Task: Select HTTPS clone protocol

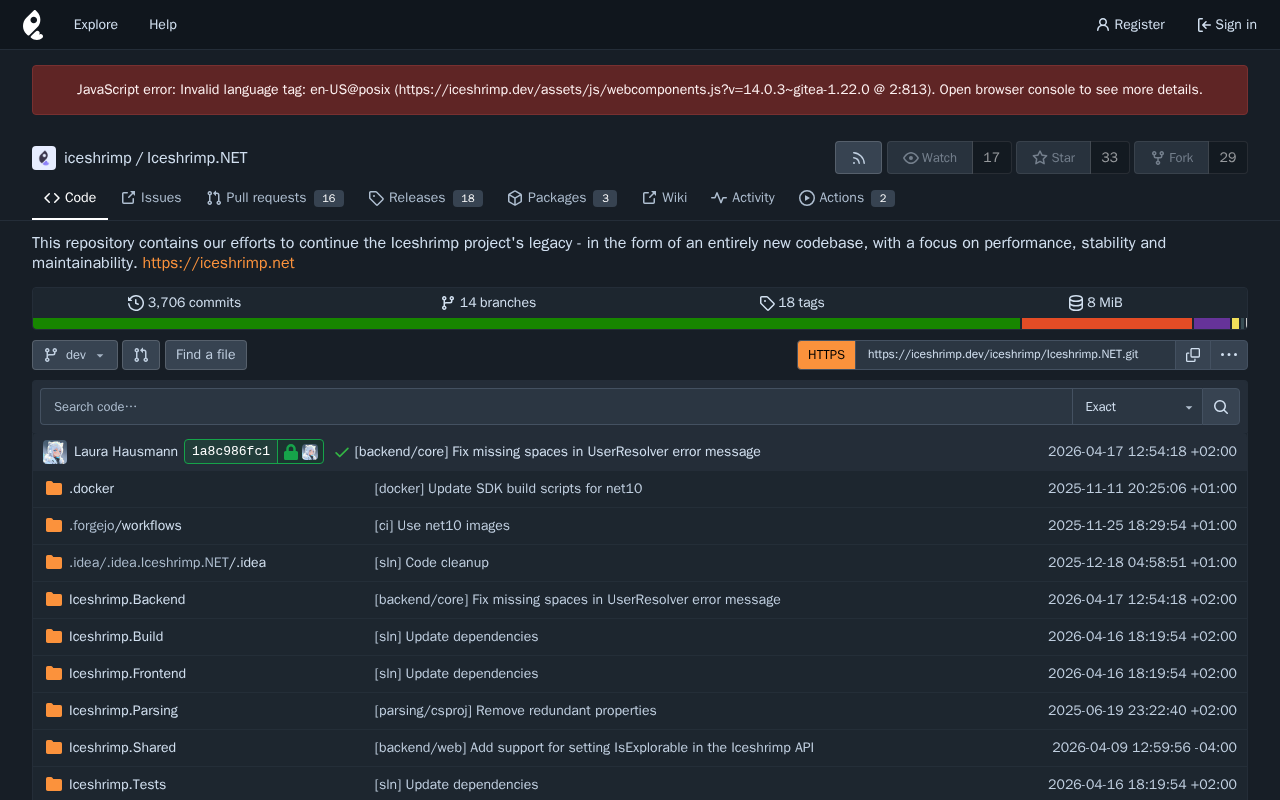Action: click(826, 355)
